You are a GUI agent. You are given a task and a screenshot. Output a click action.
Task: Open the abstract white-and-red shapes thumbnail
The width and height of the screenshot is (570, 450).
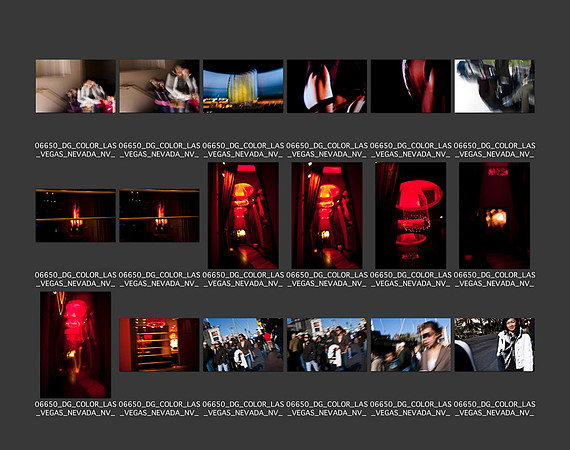(x=327, y=86)
